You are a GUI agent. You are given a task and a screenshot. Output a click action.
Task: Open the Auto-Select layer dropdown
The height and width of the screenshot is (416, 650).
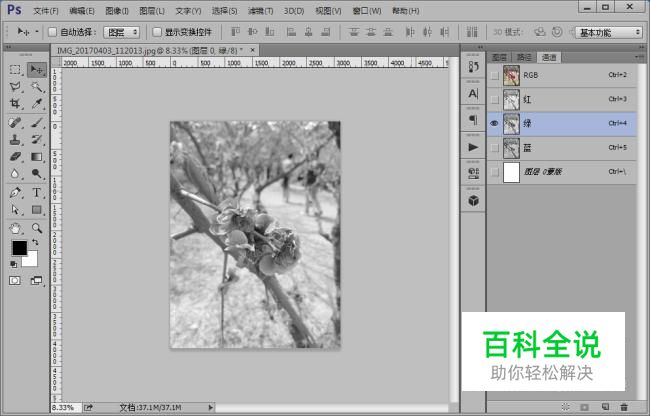coord(121,32)
